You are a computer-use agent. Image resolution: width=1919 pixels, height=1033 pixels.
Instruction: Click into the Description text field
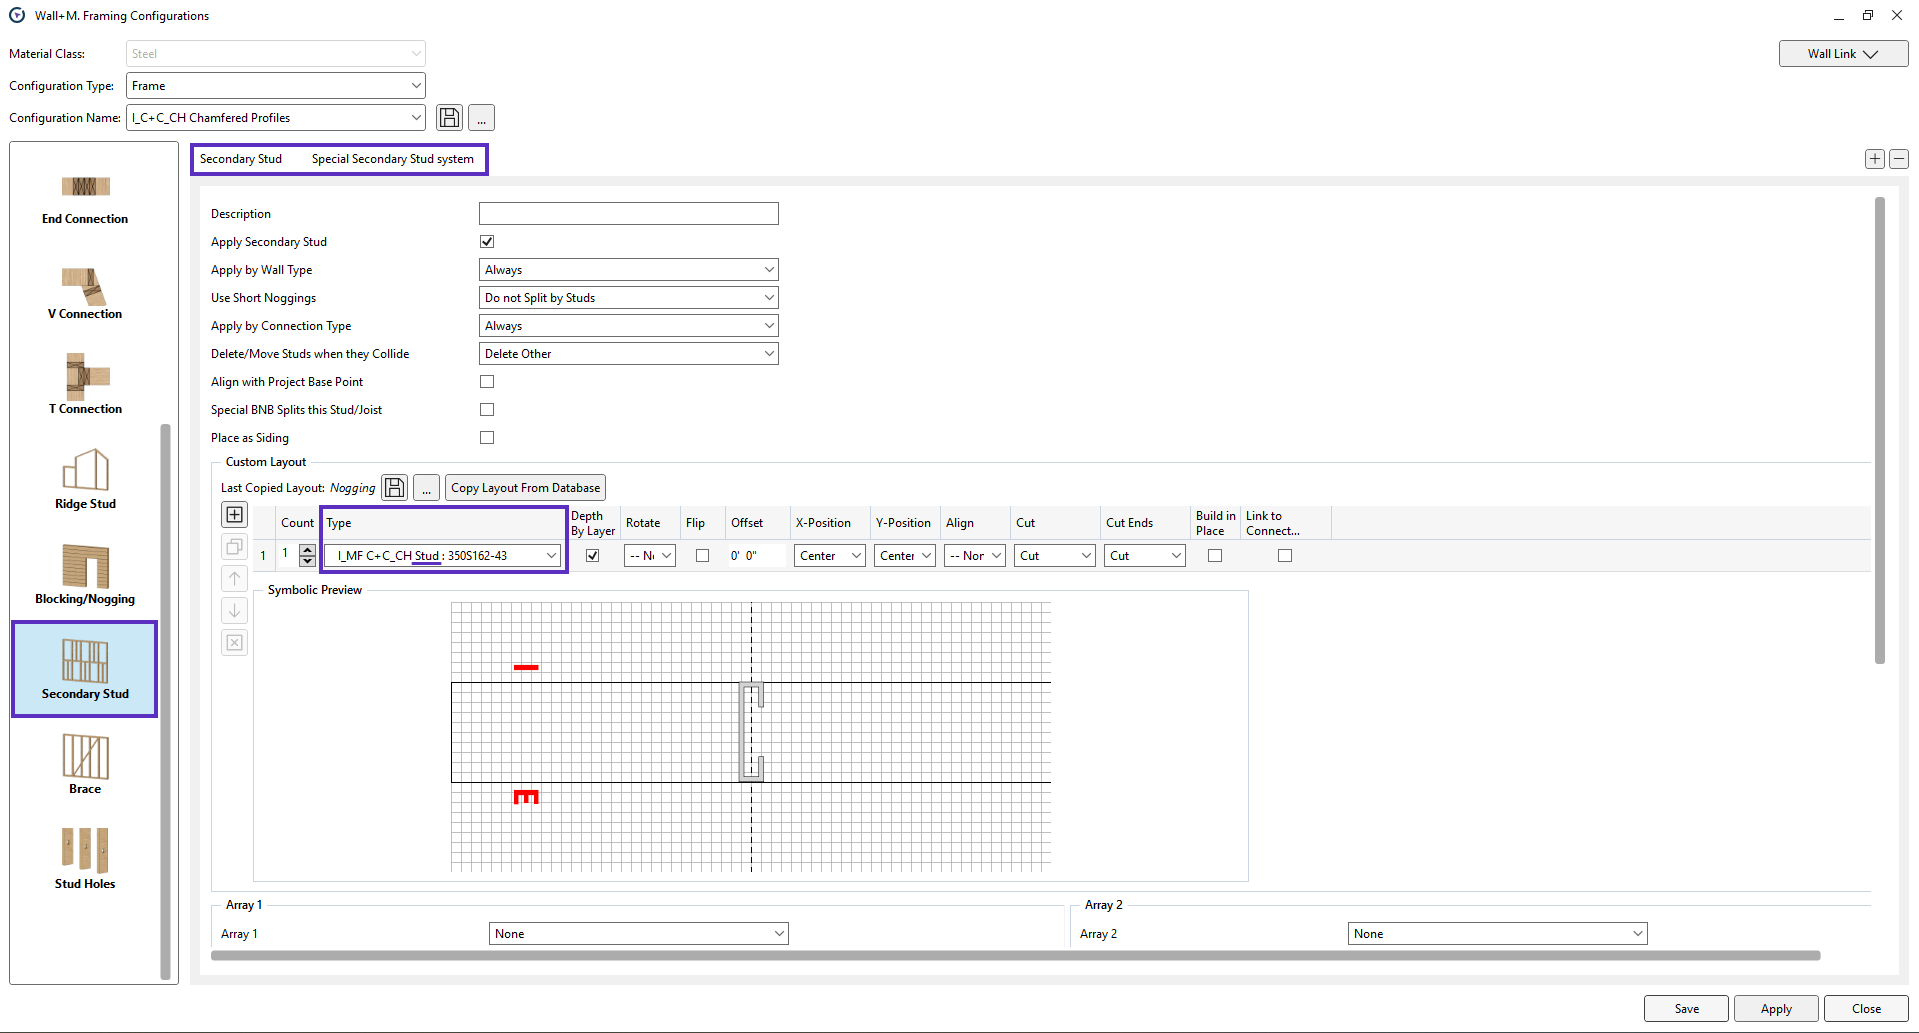628,214
